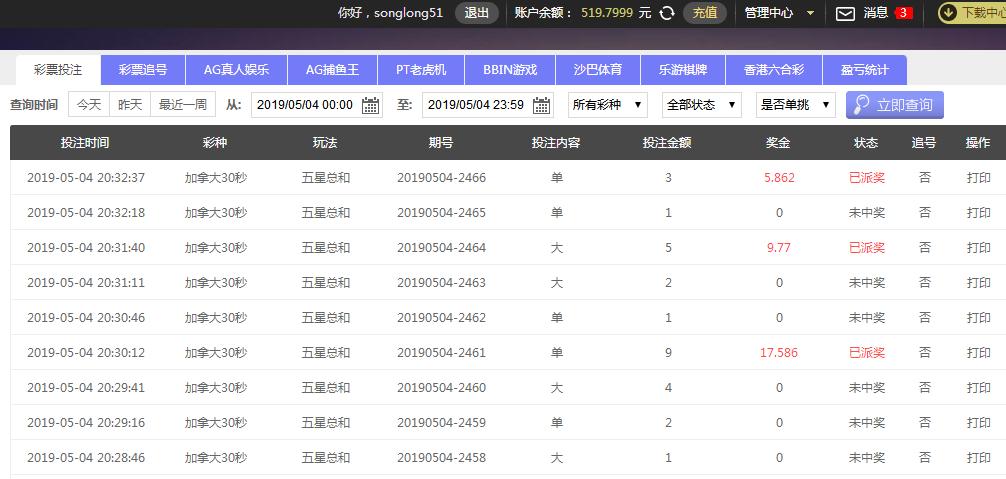
Task: Click the start date input field
Action: tap(305, 105)
